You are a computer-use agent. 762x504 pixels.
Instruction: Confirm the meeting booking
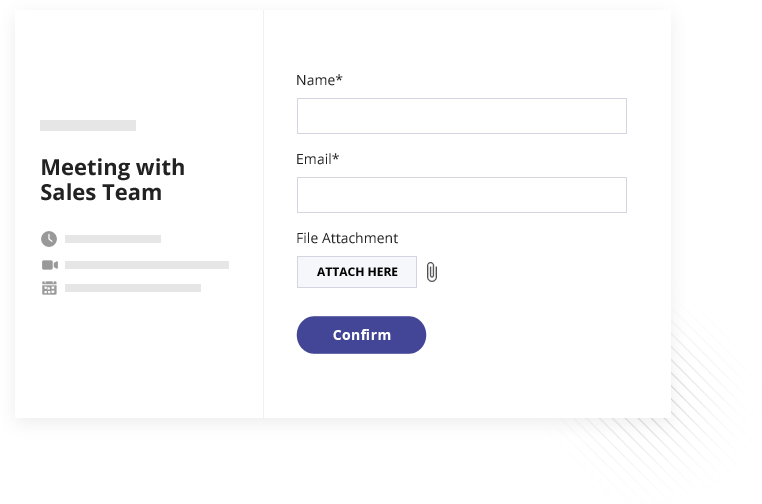click(361, 335)
